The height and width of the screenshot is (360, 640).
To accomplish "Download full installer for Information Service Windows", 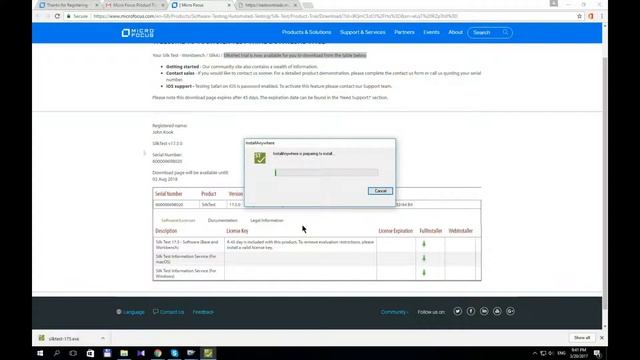I will click(424, 273).
